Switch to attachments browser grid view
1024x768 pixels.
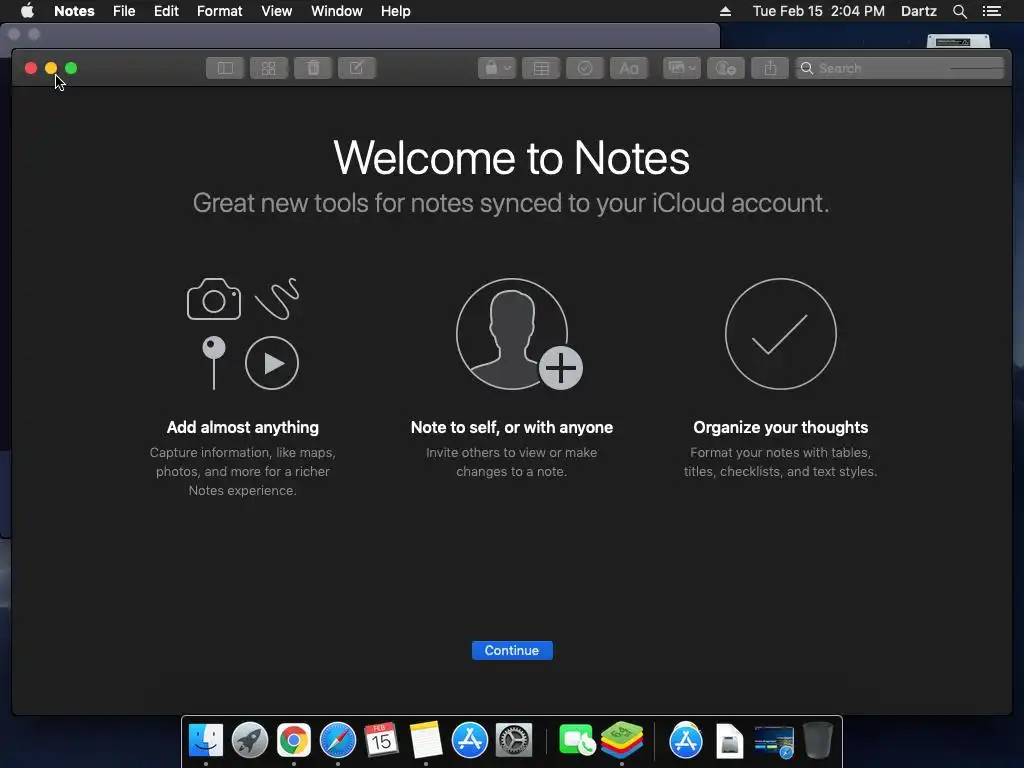point(269,69)
